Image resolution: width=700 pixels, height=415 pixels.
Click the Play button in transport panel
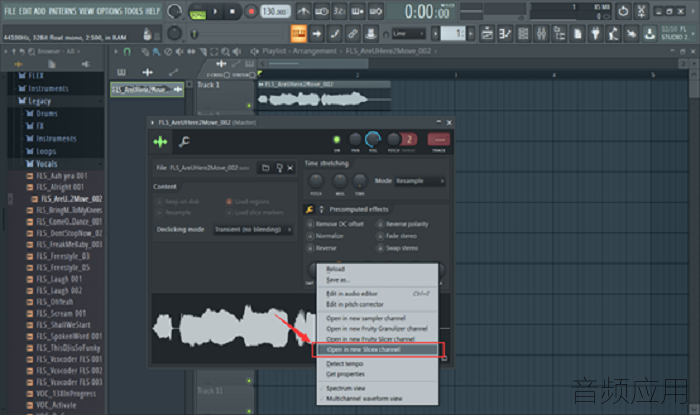click(215, 12)
